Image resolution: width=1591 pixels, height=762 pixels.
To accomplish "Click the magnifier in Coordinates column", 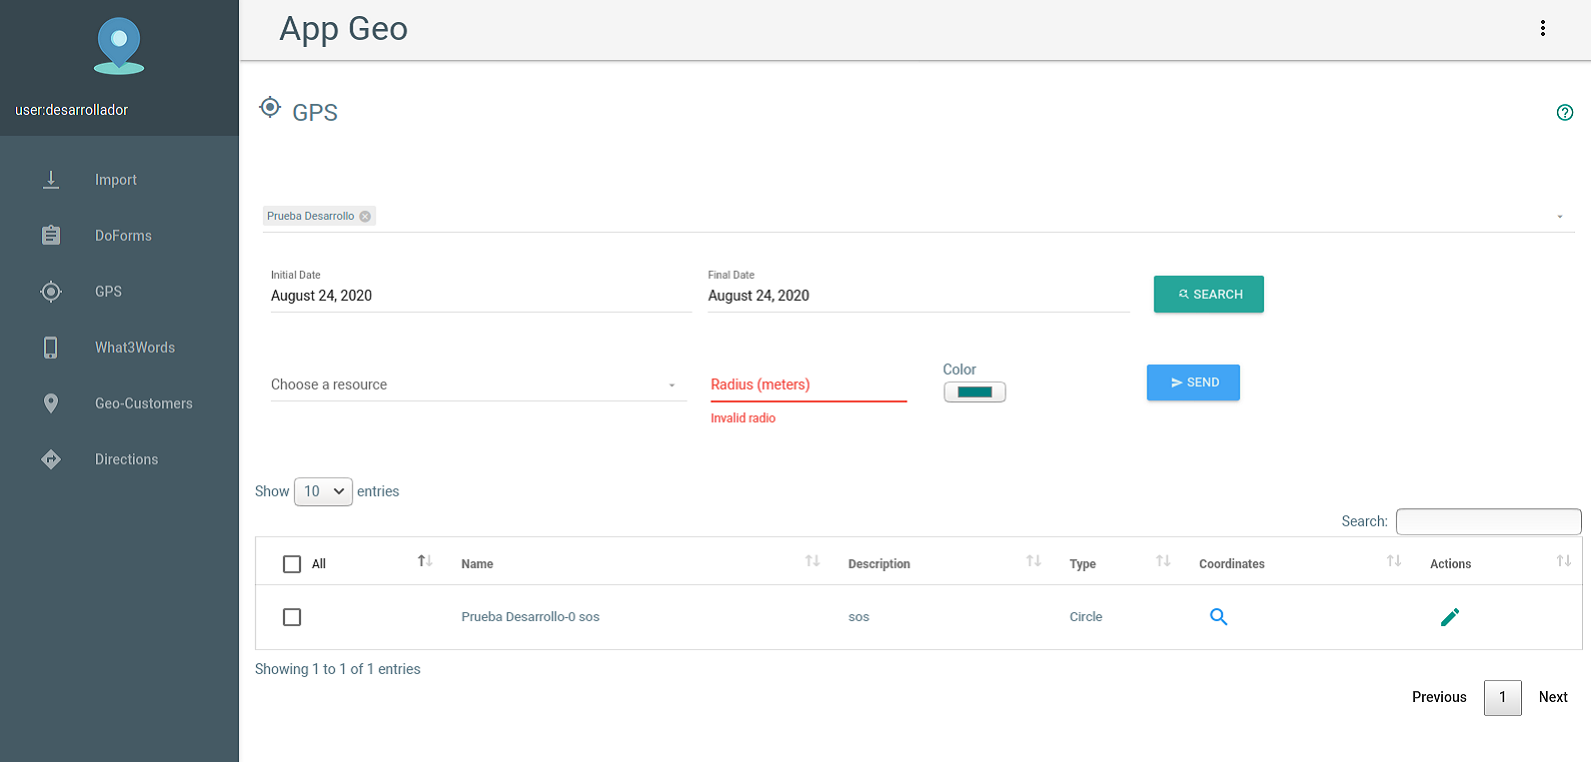I will [1218, 617].
